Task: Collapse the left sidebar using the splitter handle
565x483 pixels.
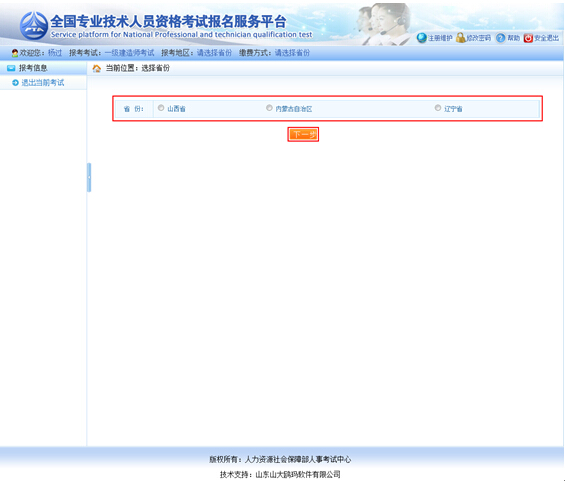Action: pyautogui.click(x=89, y=177)
